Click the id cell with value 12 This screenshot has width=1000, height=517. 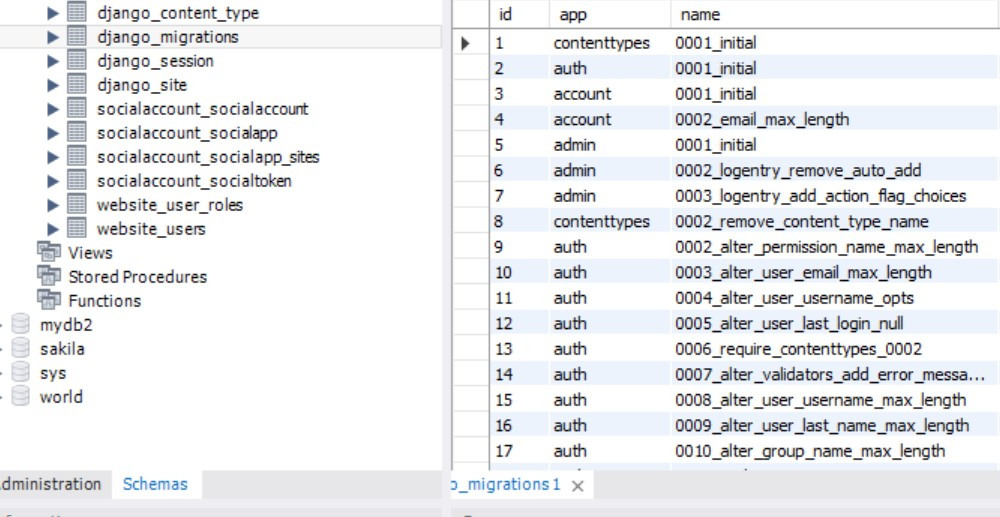click(x=518, y=323)
